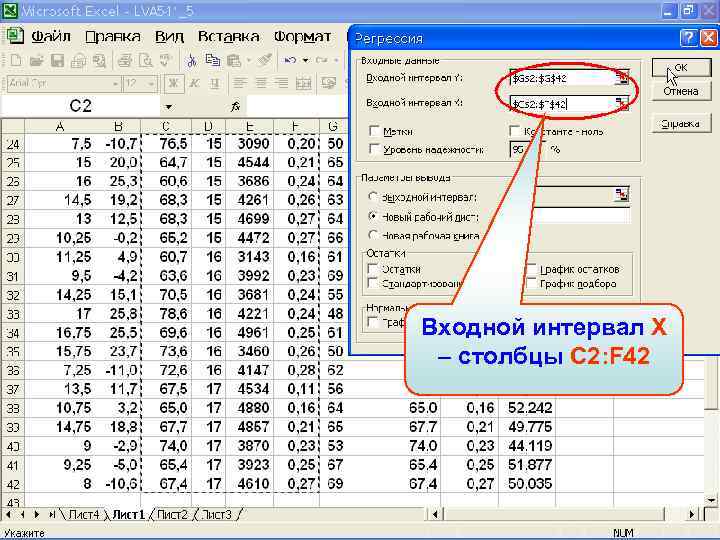Click the Входной интервал X input field
Viewport: 720px width, 540px height.
pos(562,104)
